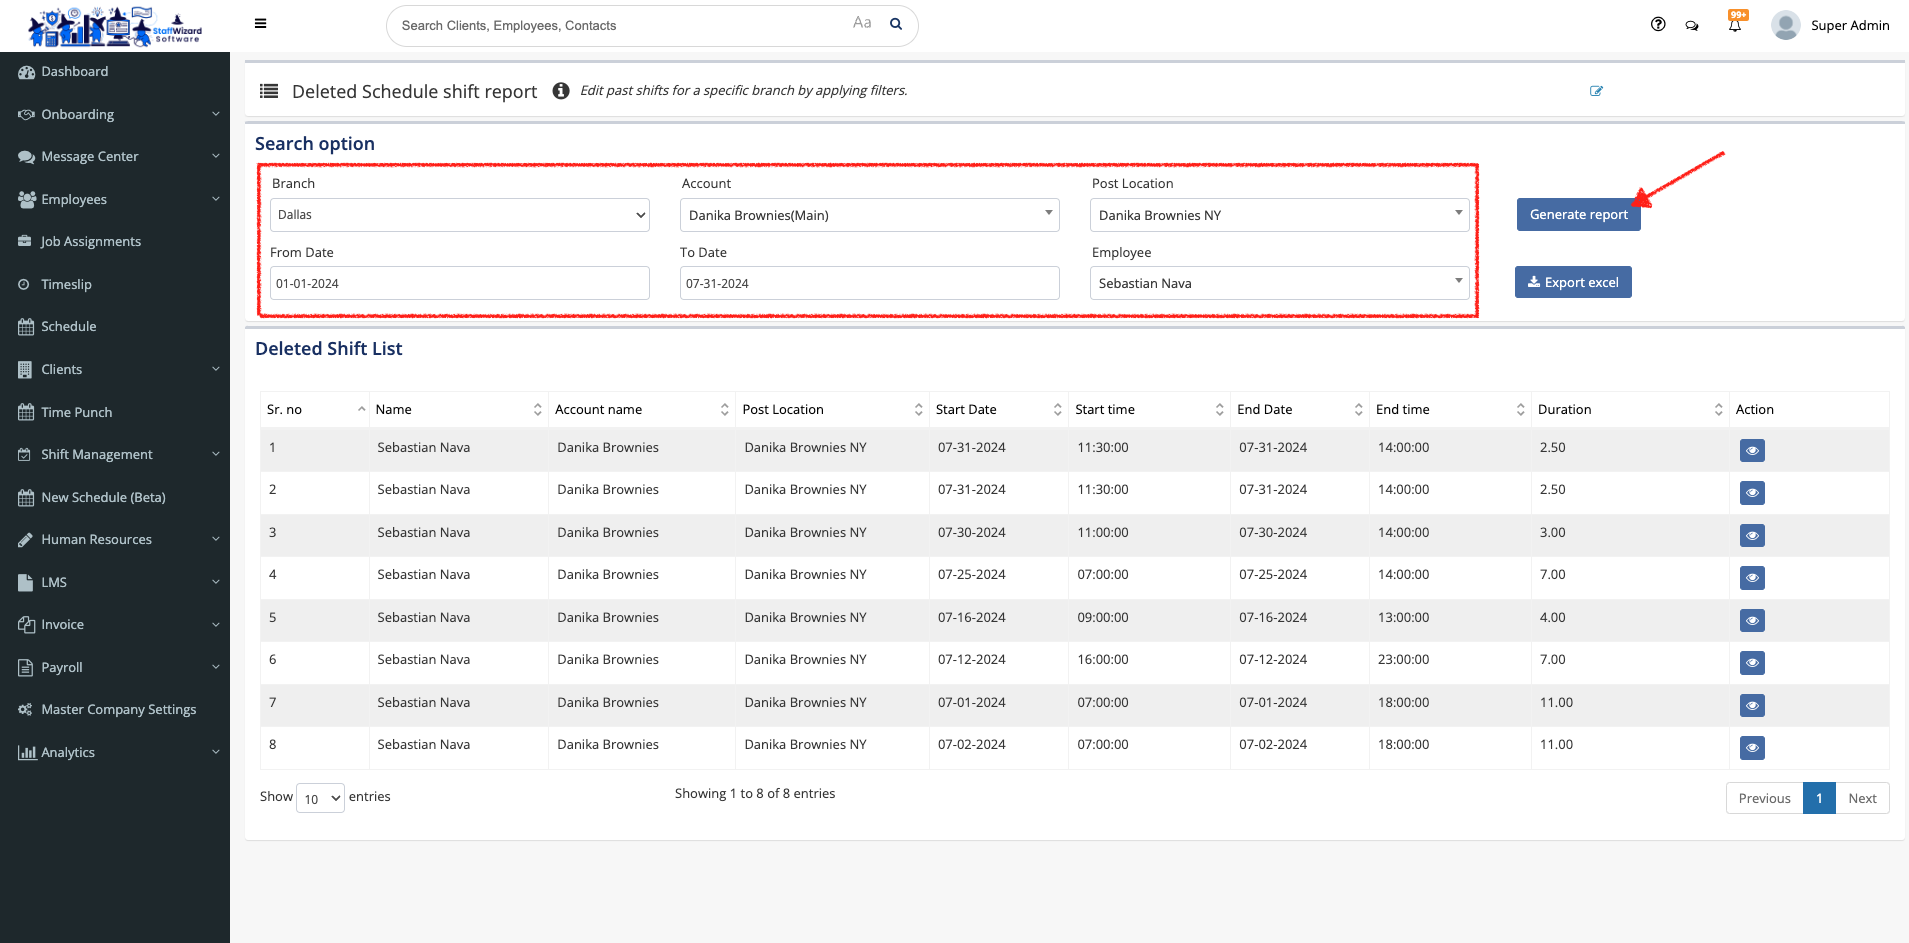This screenshot has height=943, width=1909.
Task: View deleted shift details for row 1
Action: pos(1752,451)
